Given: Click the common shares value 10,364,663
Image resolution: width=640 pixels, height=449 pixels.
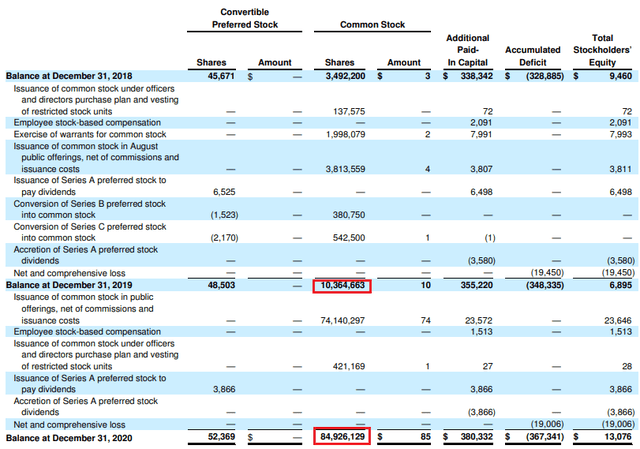Looking at the screenshot, I should click(x=342, y=285).
